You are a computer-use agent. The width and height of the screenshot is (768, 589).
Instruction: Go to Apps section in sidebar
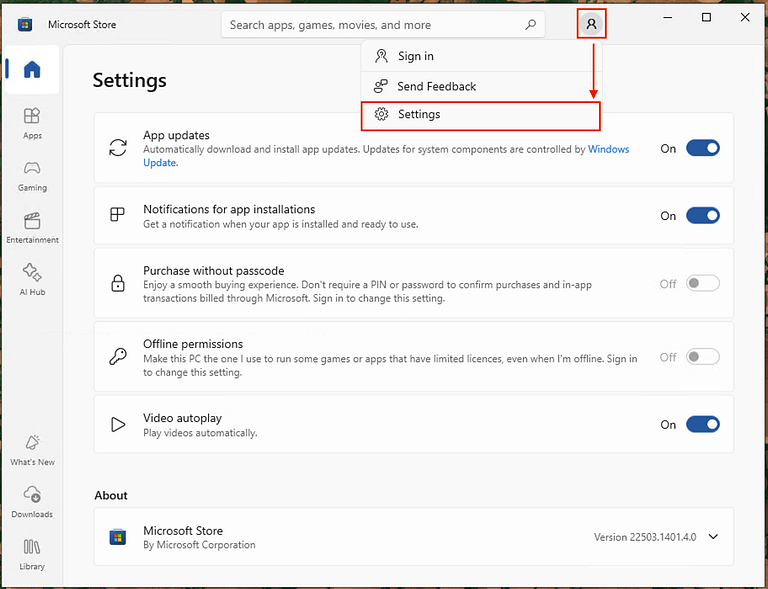[32, 123]
